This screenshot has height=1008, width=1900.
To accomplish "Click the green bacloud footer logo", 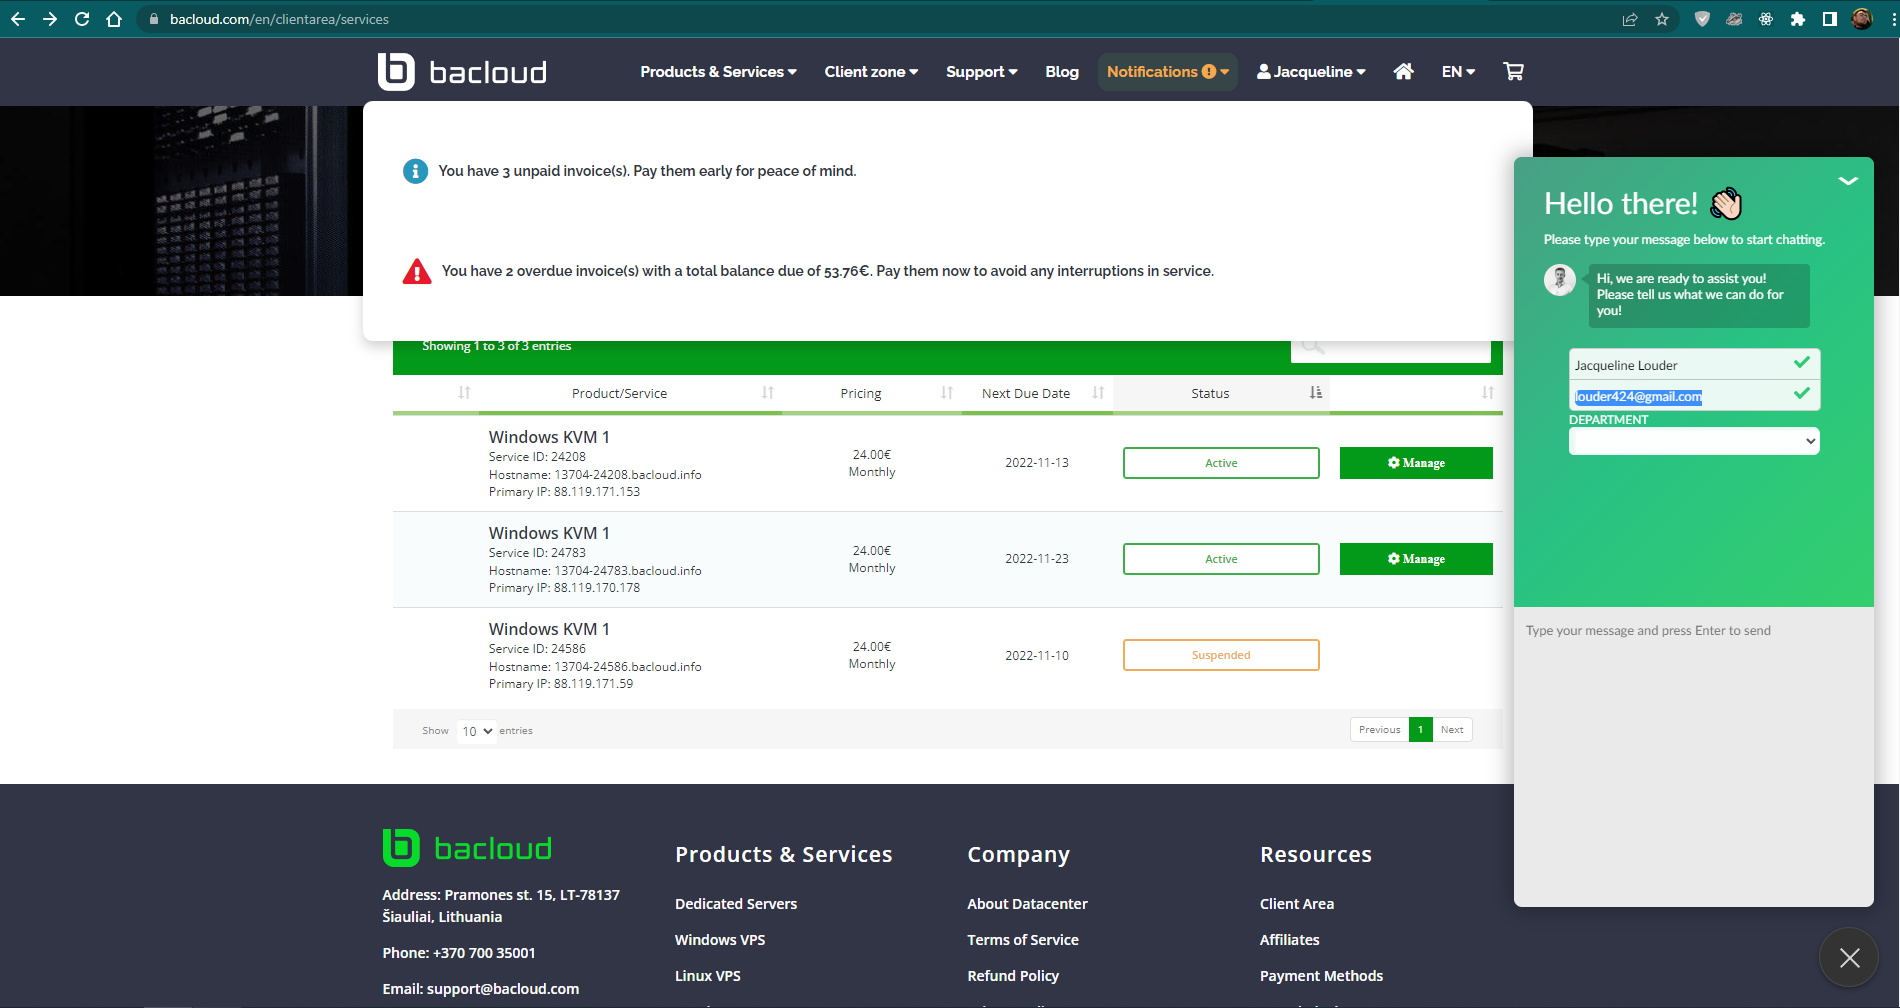I will [467, 848].
